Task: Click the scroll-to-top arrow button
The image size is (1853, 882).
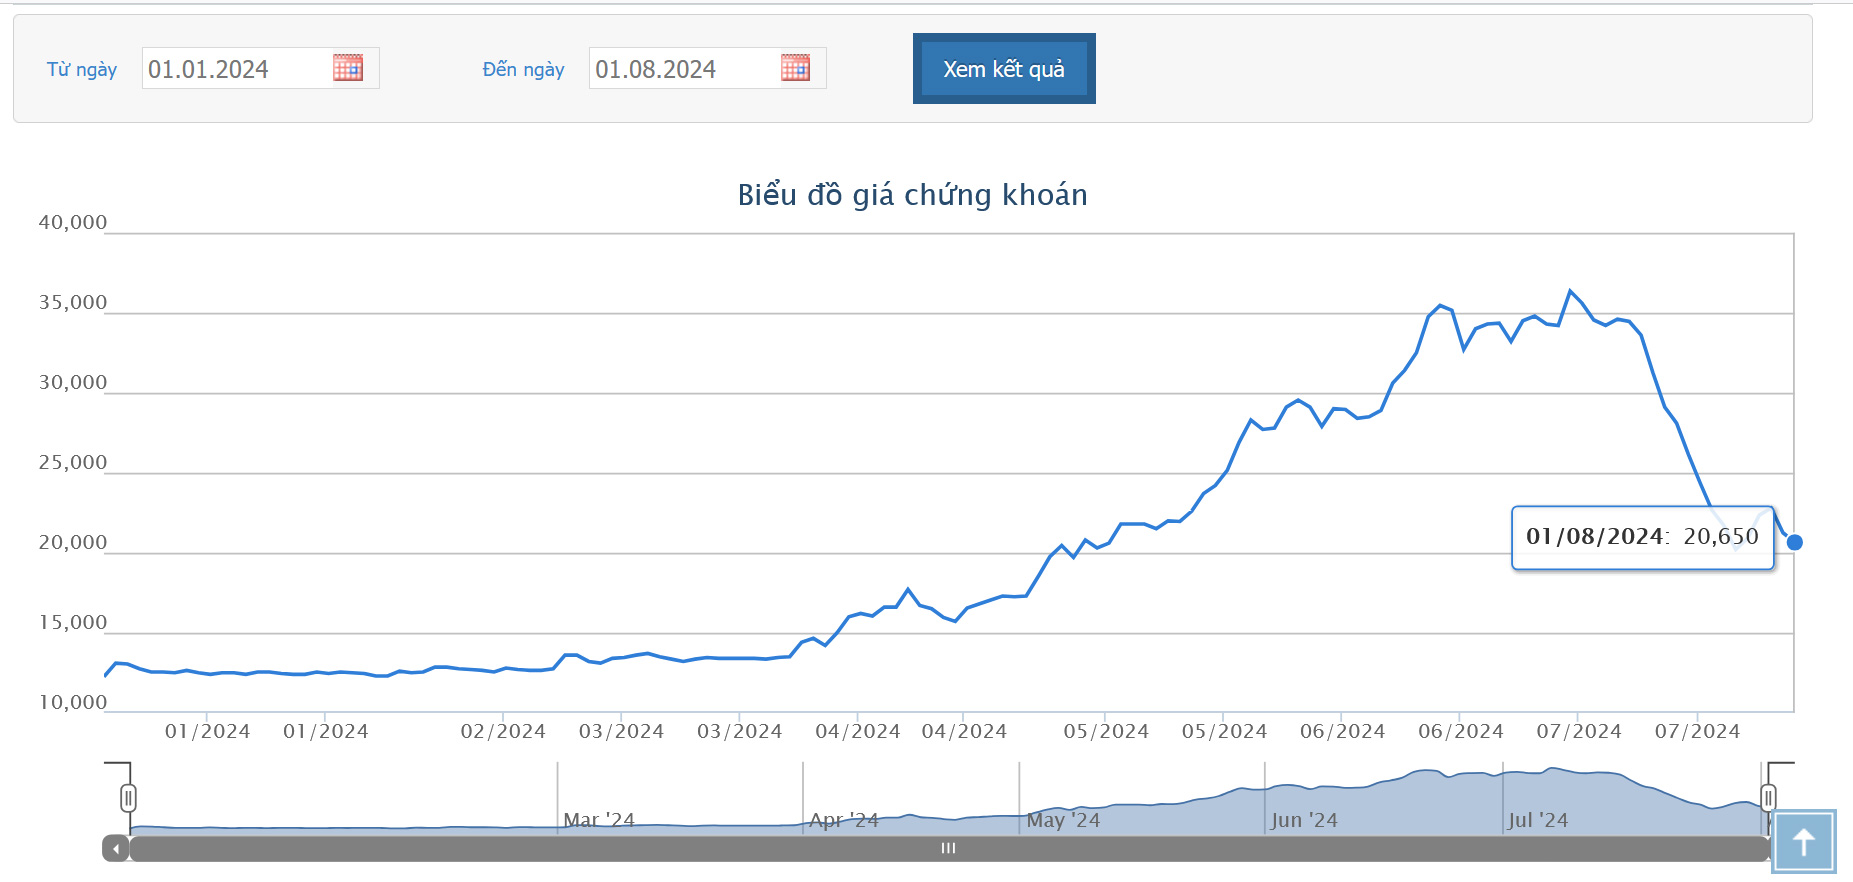Action: [x=1804, y=842]
